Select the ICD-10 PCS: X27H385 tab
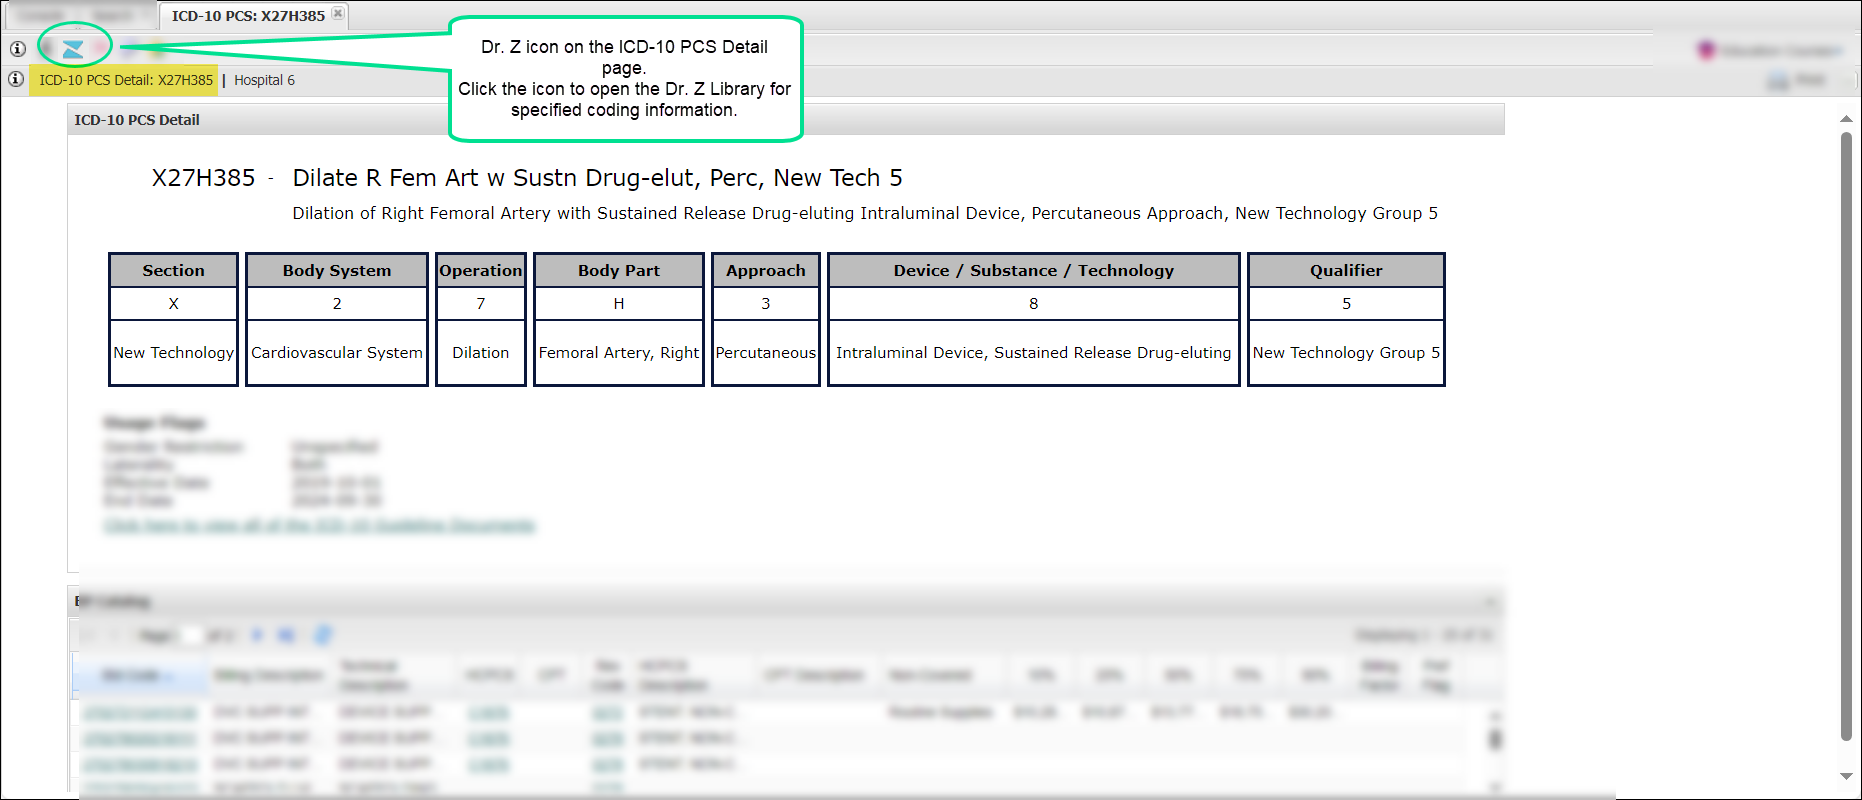 tap(247, 16)
